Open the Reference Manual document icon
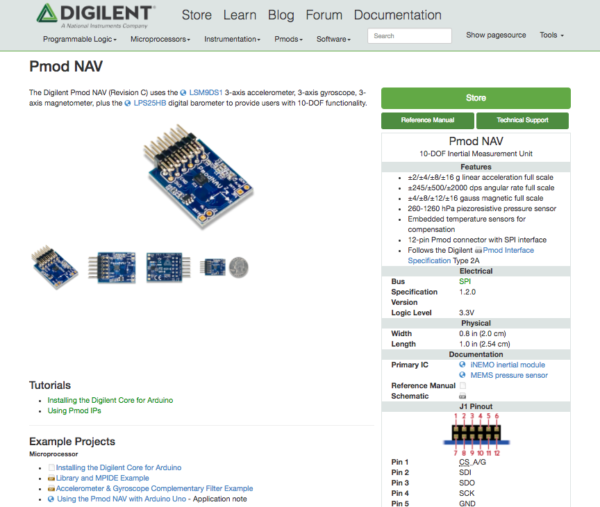Image resolution: width=600 pixels, height=507 pixels. coord(463,385)
